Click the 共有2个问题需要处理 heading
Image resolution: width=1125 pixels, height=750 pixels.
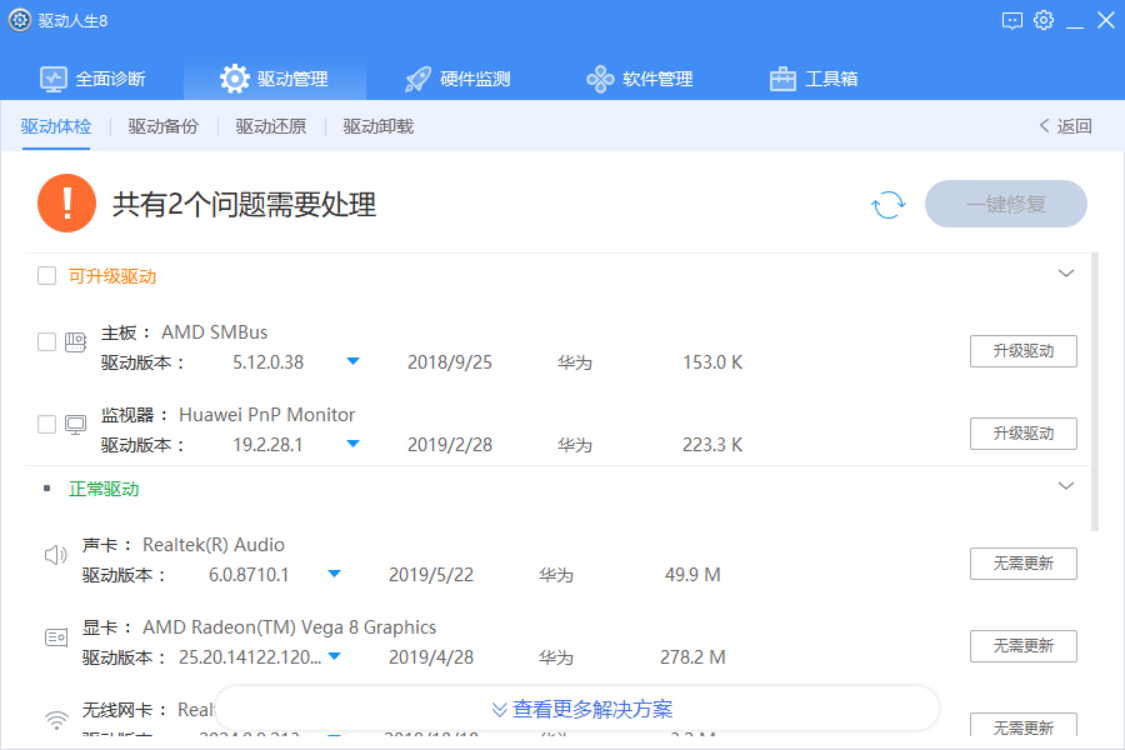244,205
